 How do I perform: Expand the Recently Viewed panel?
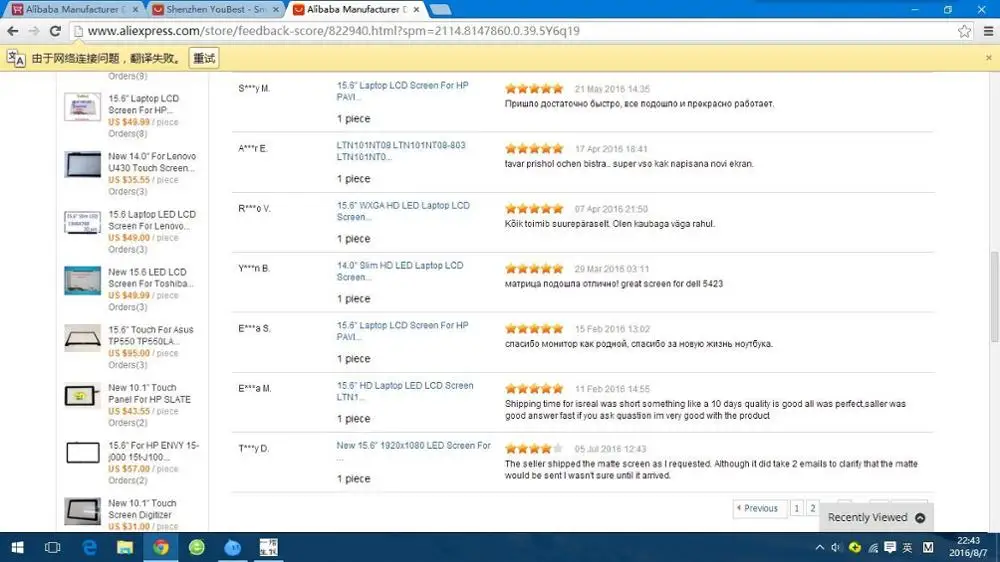click(x=876, y=517)
